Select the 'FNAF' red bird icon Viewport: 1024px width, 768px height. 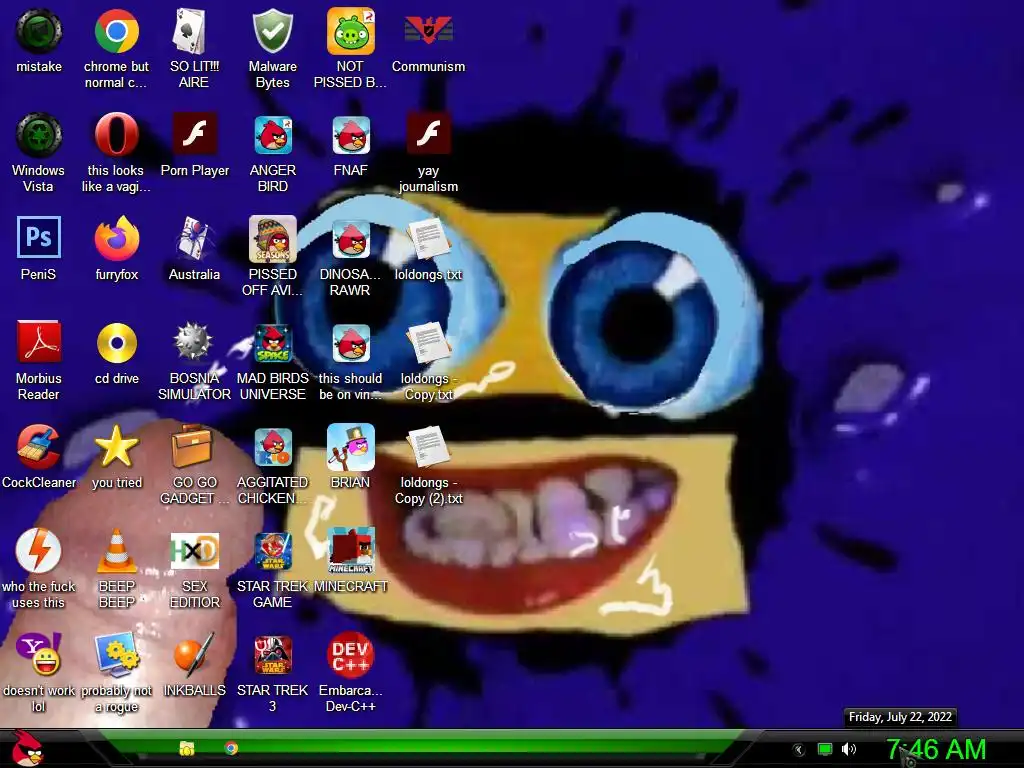(x=351, y=135)
